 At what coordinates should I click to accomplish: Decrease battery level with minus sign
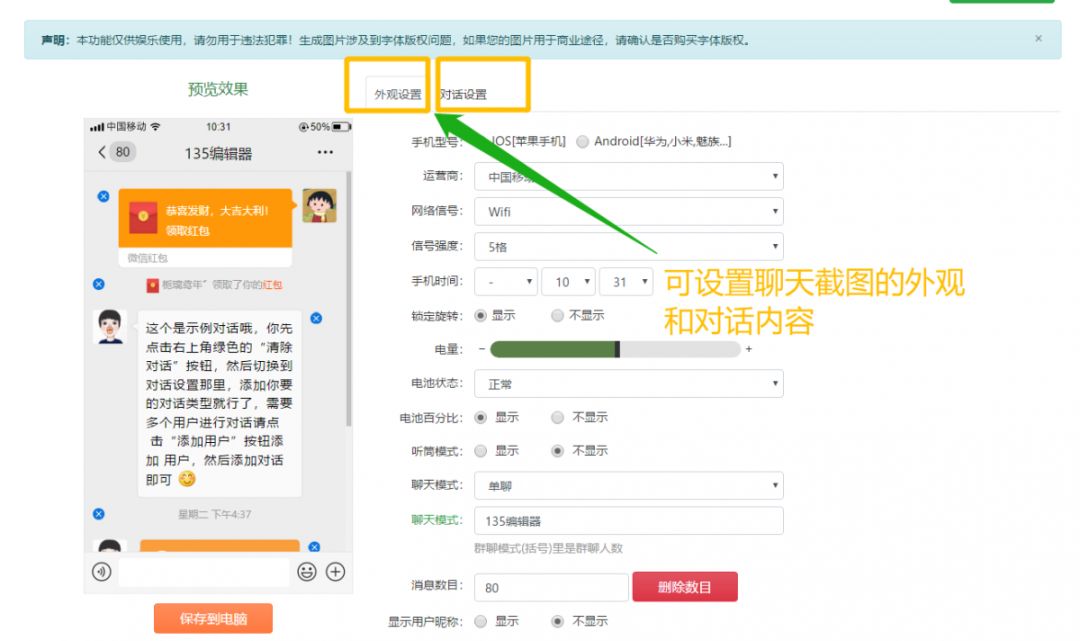[x=481, y=349]
